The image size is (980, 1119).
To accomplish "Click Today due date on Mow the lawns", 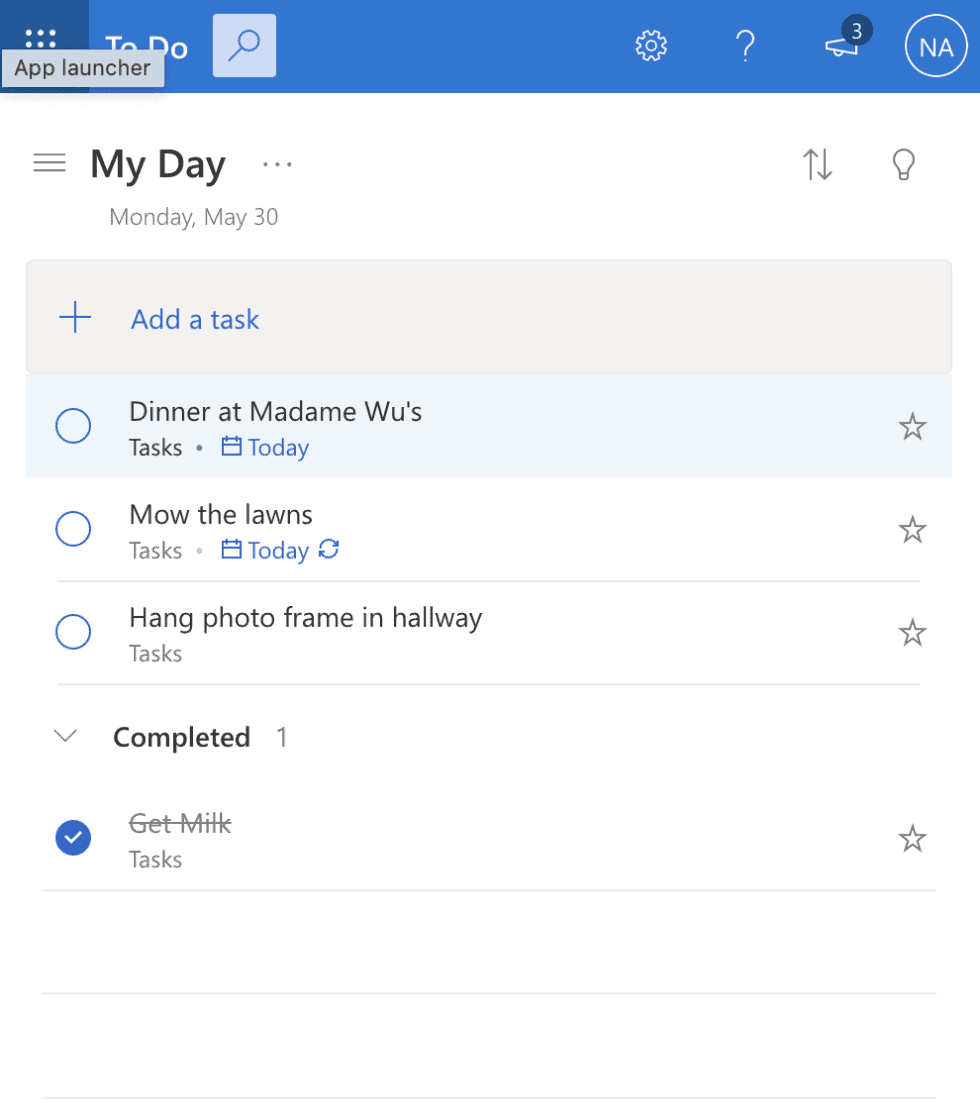I will (x=278, y=551).
